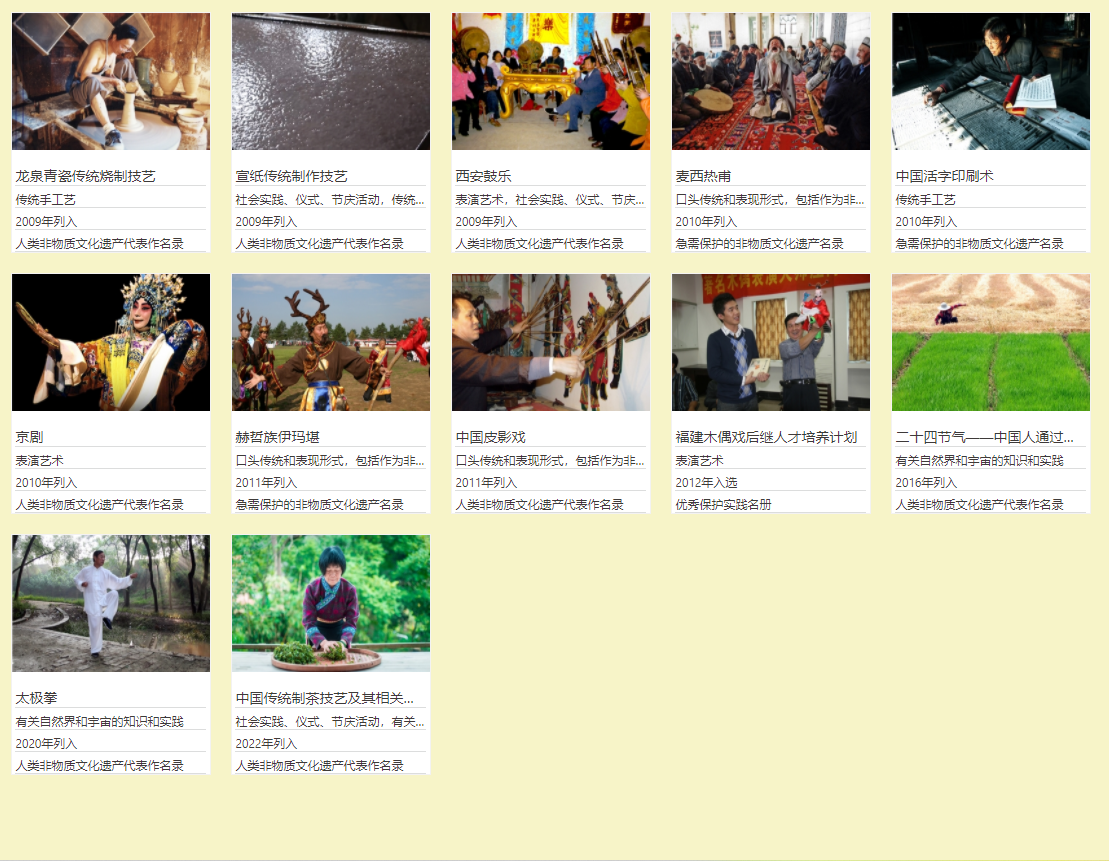Open the 中国活字印刷术 thumbnail image

pos(991,81)
